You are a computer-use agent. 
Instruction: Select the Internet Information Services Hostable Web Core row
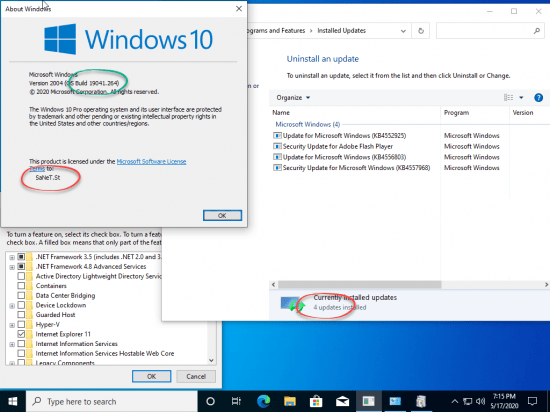(x=105, y=353)
